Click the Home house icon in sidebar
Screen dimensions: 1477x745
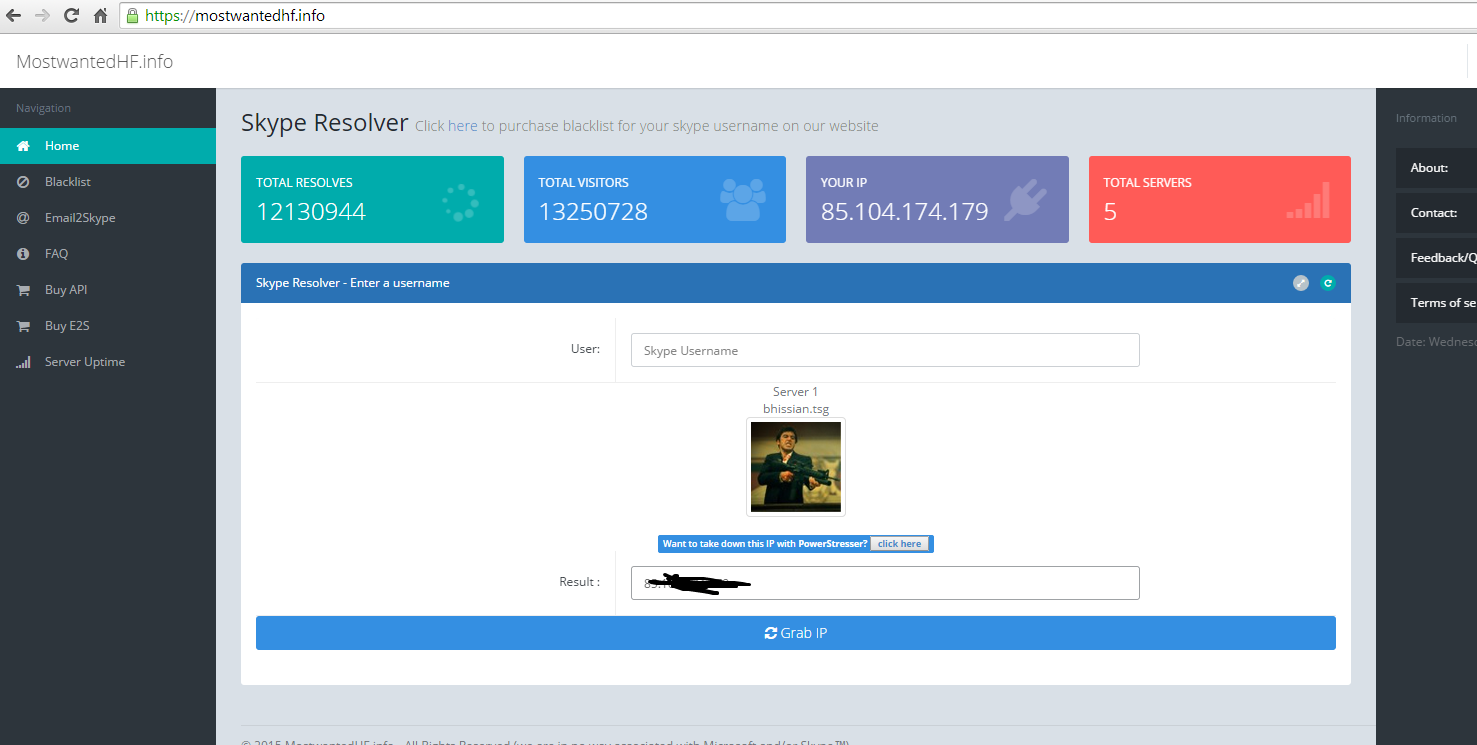click(23, 146)
